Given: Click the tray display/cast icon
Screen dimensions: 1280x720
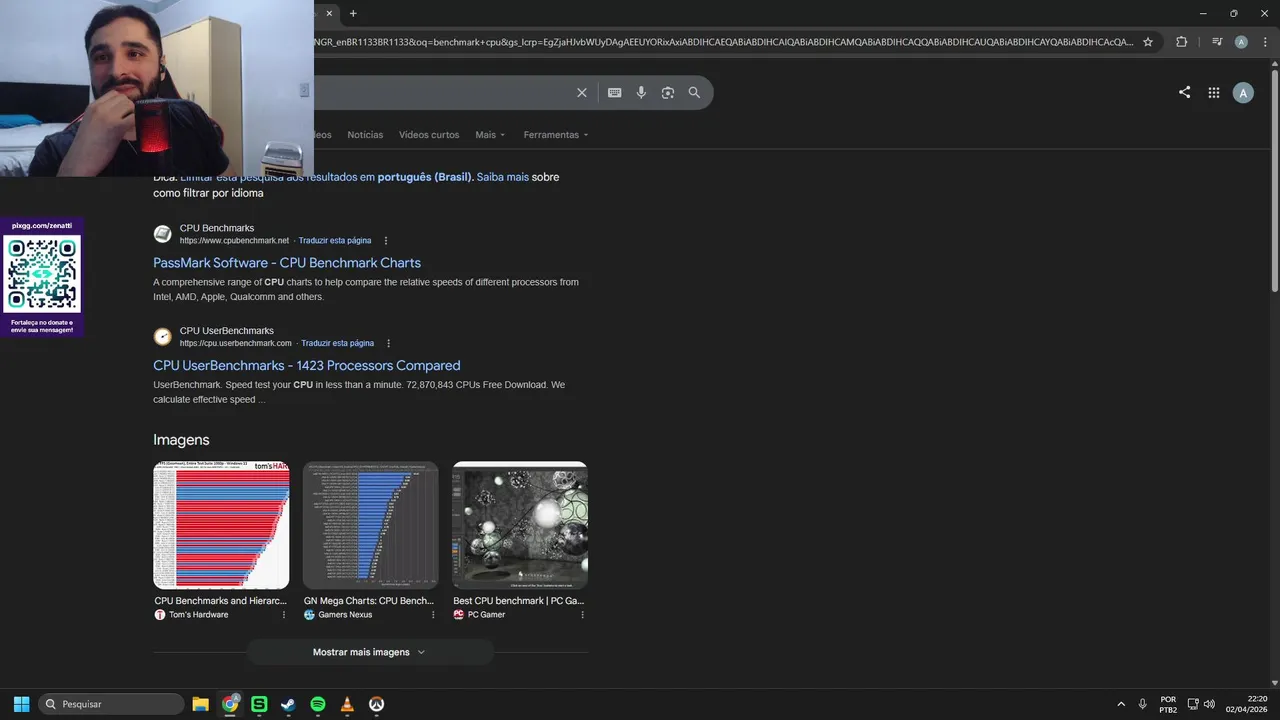Looking at the screenshot, I should pos(1192,704).
